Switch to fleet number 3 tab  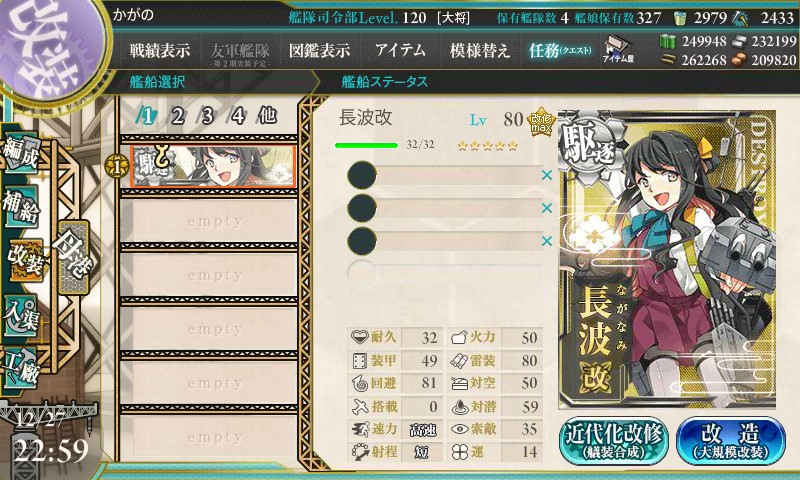click(207, 116)
